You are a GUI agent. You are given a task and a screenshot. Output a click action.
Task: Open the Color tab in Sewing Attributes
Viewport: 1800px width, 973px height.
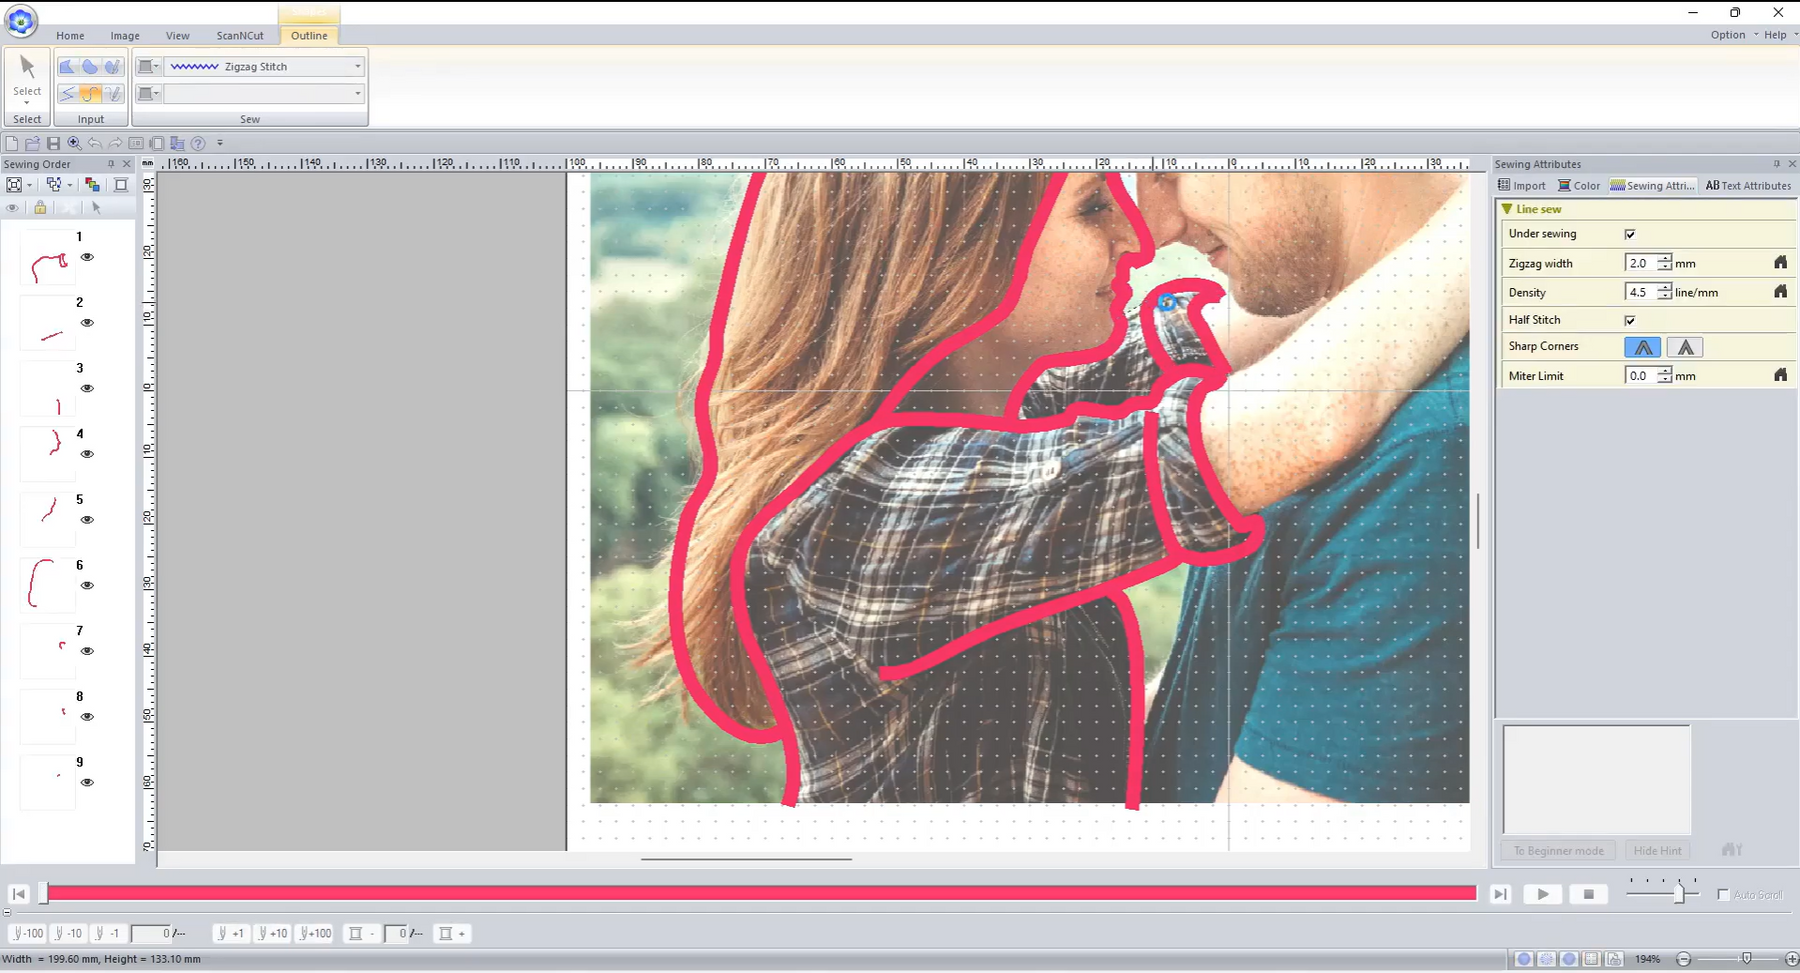1579,185
